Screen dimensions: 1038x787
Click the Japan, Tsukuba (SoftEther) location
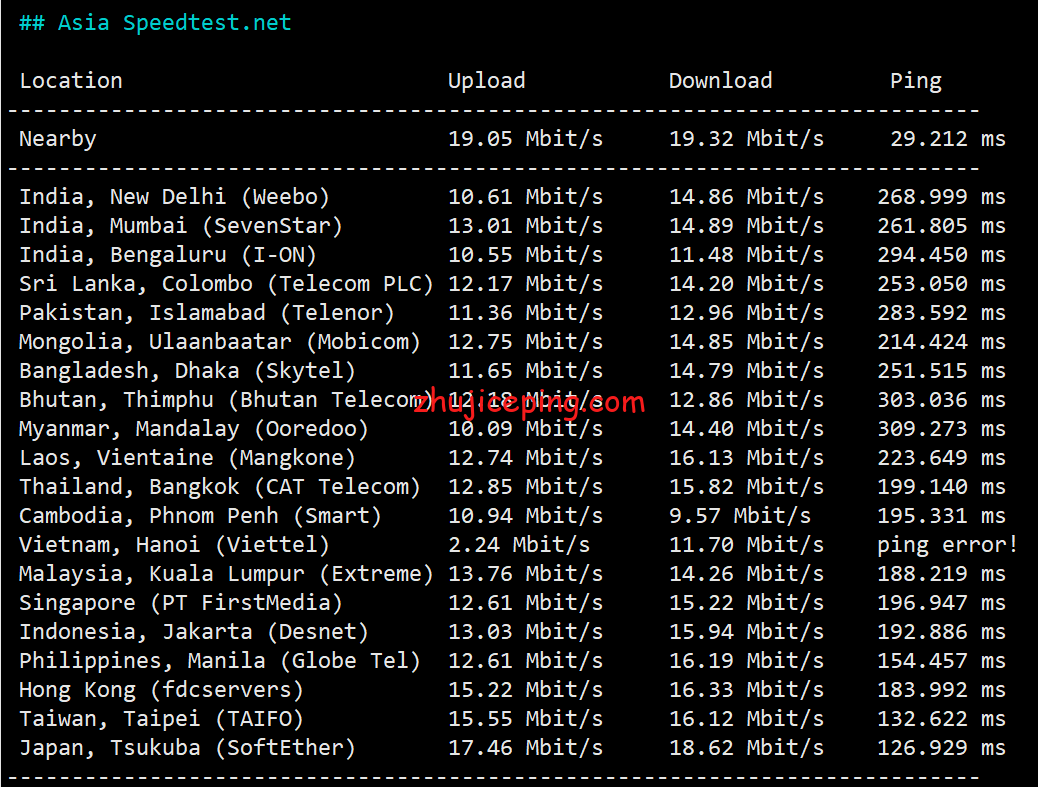point(187,748)
